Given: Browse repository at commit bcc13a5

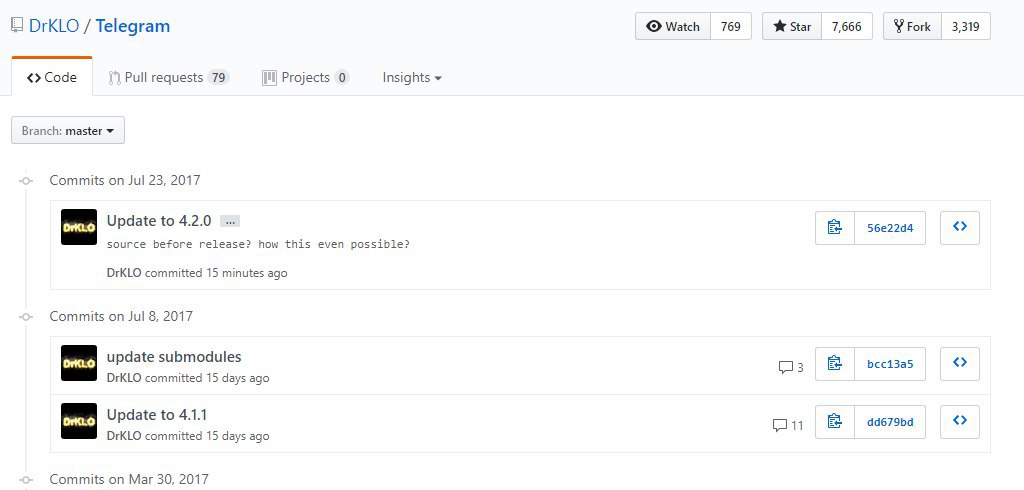Looking at the screenshot, I should tap(960, 364).
